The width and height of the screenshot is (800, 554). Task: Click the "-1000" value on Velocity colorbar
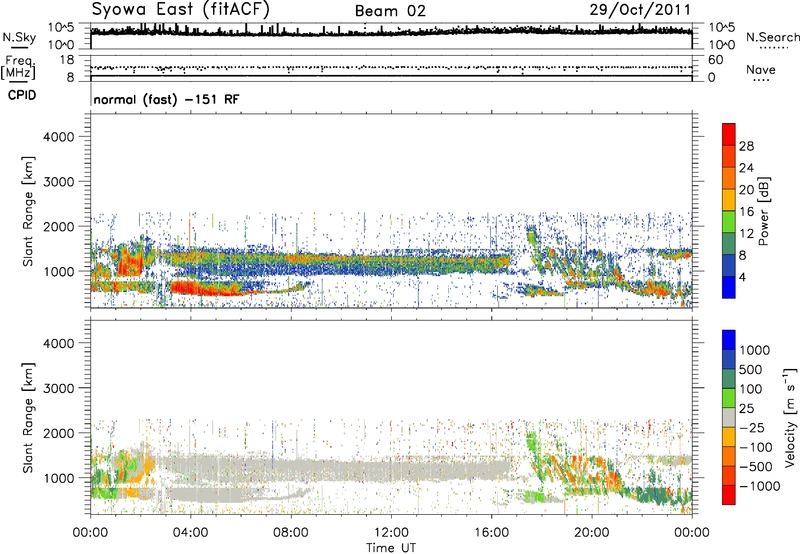[759, 486]
